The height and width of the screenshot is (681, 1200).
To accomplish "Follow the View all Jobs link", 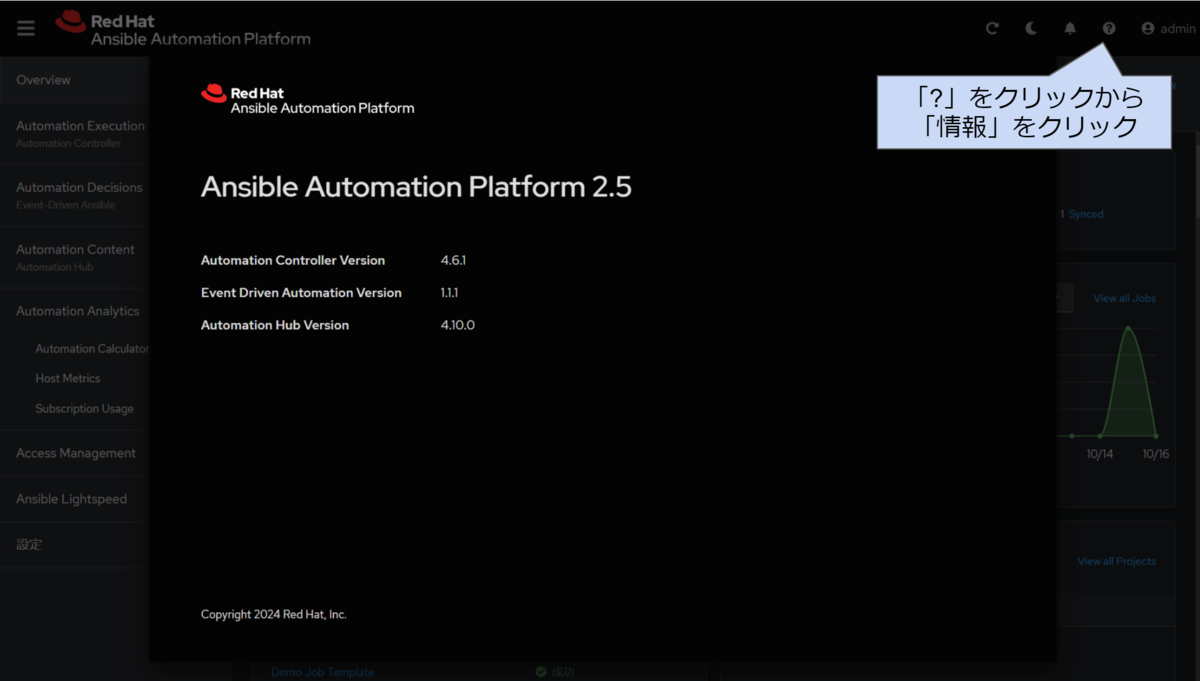I will point(1124,298).
